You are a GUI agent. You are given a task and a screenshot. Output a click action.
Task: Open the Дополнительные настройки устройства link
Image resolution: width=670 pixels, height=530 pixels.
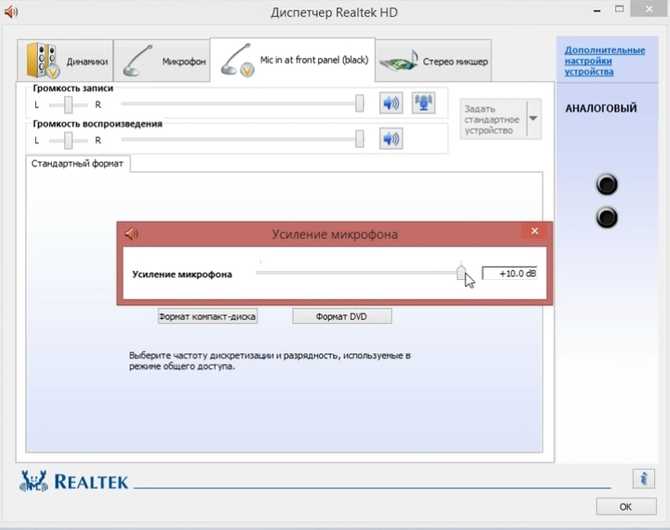604,61
